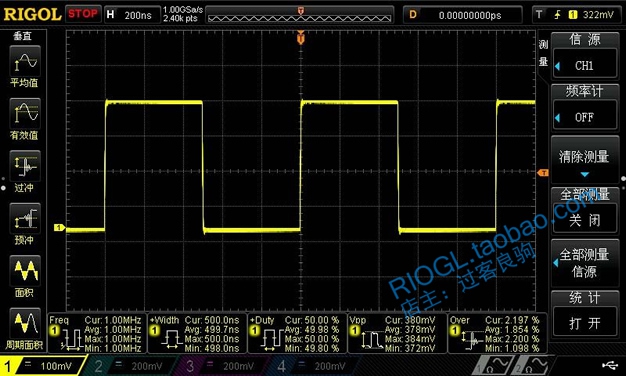The image size is (626, 376).
Task: Toggle 频率计 frequency counter OFF setting
Action: click(x=585, y=117)
